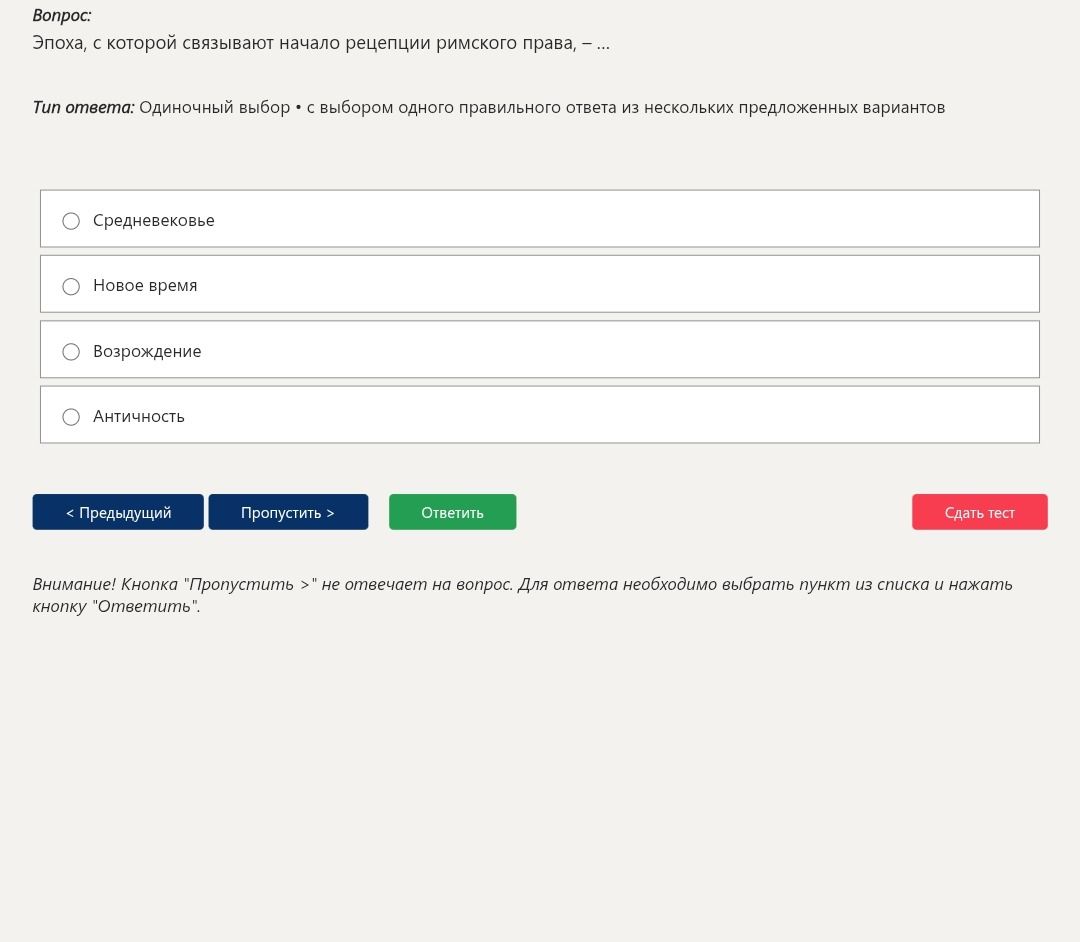Click the Новое время answer label text
Screen dimensions: 1080x942
145,286
